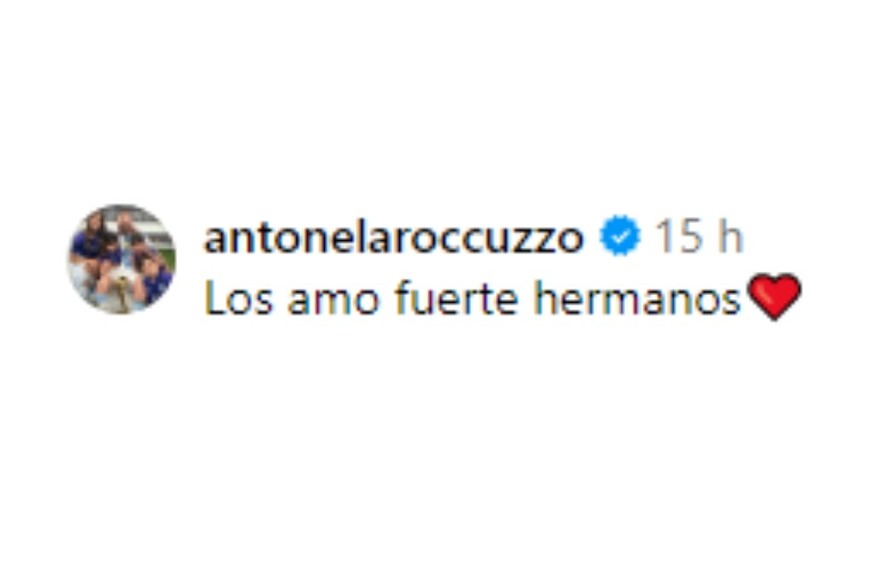The width and height of the screenshot is (870, 580).
Task: Click the 15 h timestamp
Action: (x=699, y=236)
